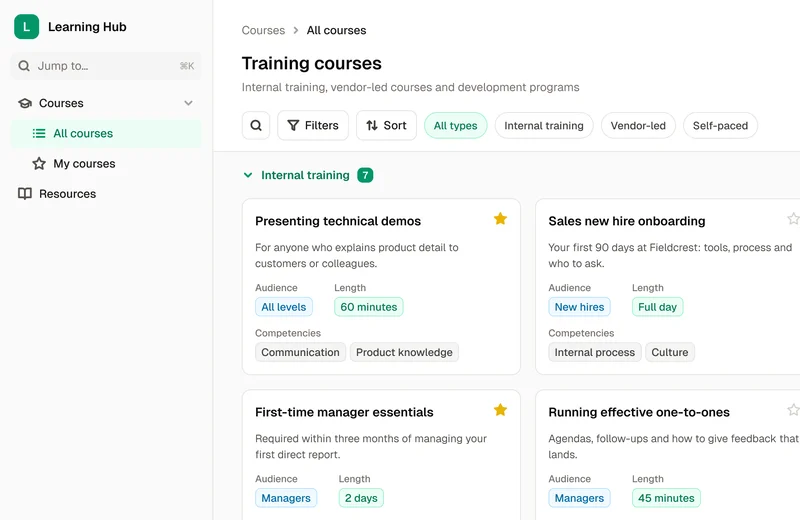Click the Jump to magnifier icon
Viewport: 800px width, 520px height.
point(24,66)
